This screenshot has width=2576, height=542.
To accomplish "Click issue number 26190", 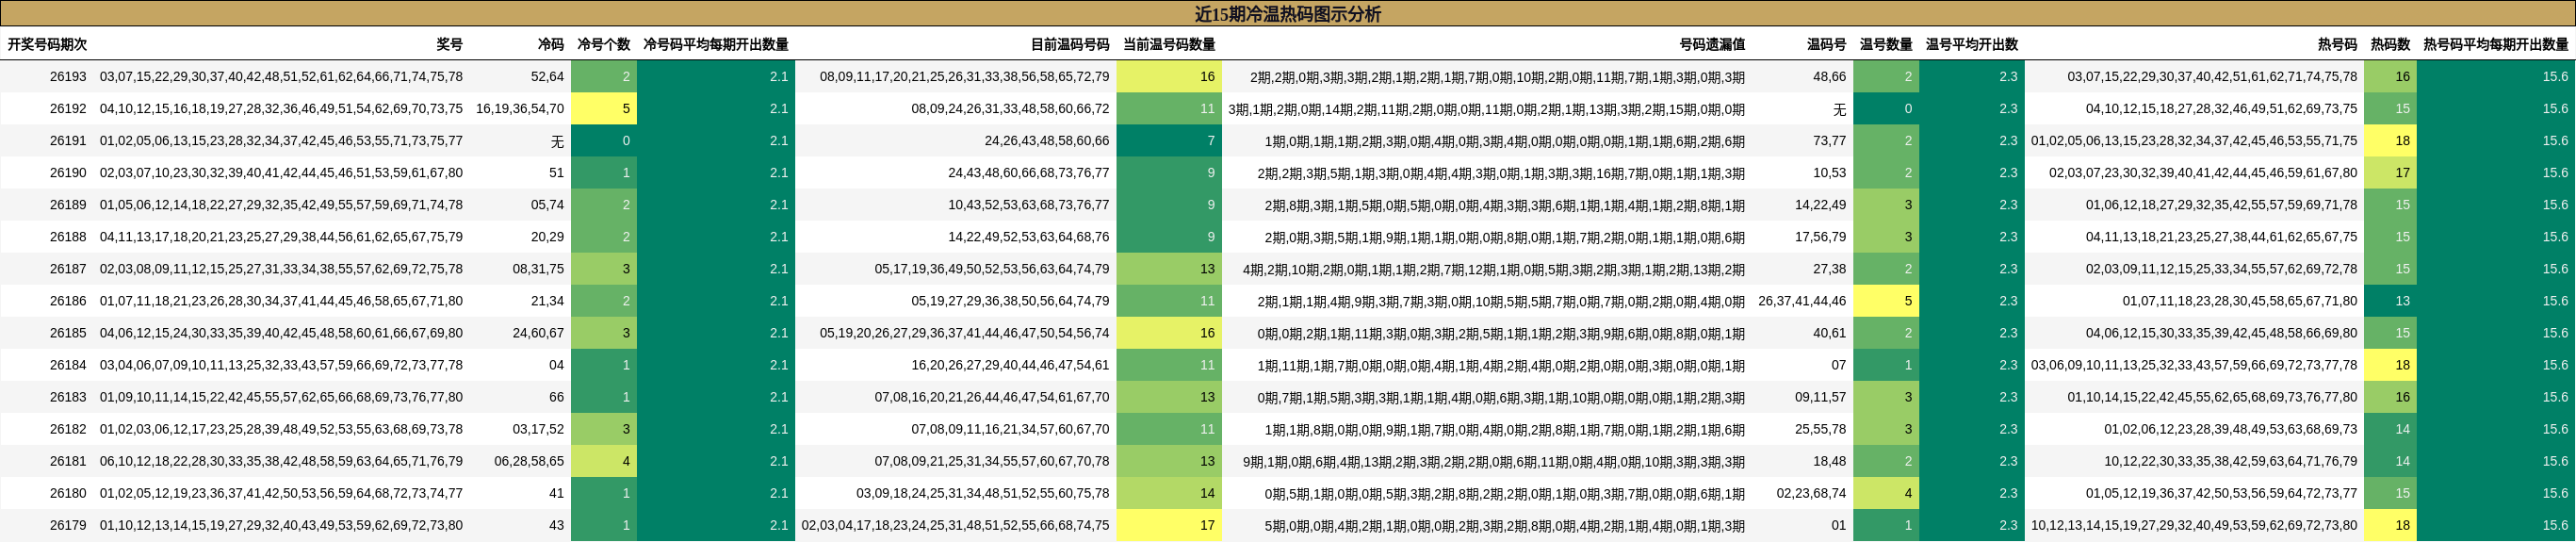I will point(68,173).
